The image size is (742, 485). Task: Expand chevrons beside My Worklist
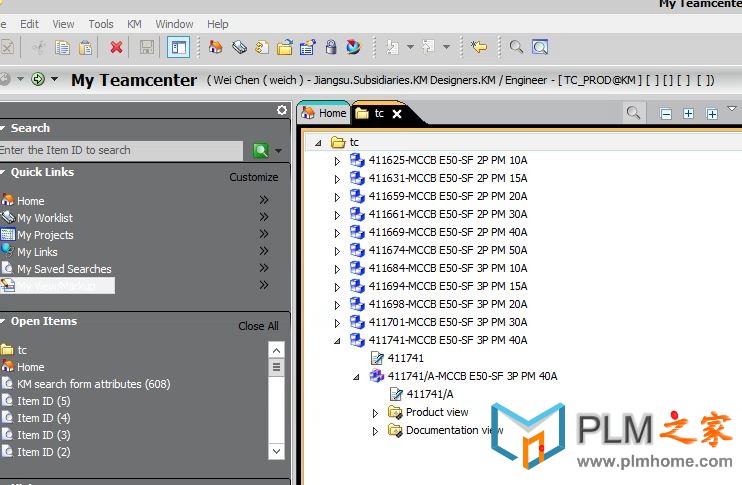264,217
